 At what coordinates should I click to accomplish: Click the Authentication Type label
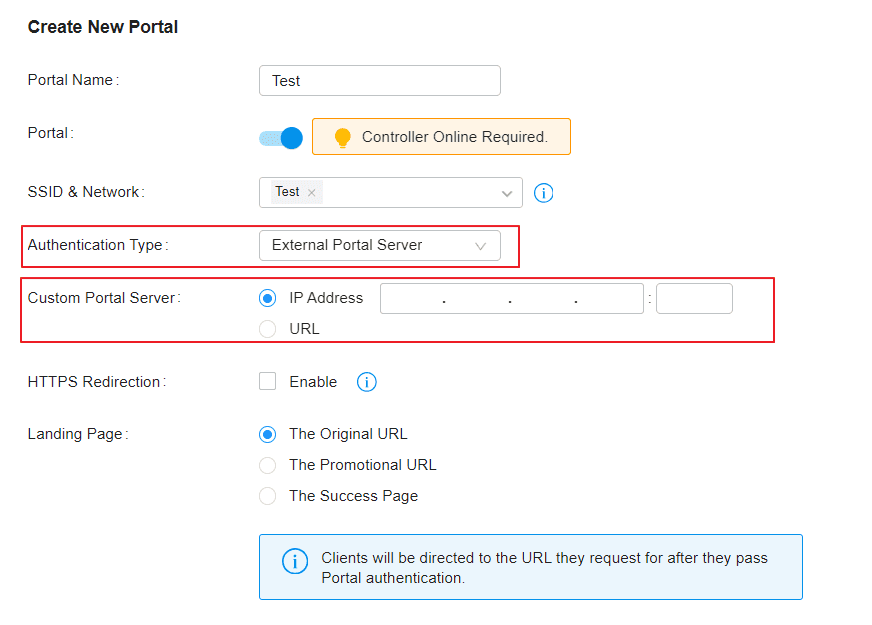coord(98,245)
